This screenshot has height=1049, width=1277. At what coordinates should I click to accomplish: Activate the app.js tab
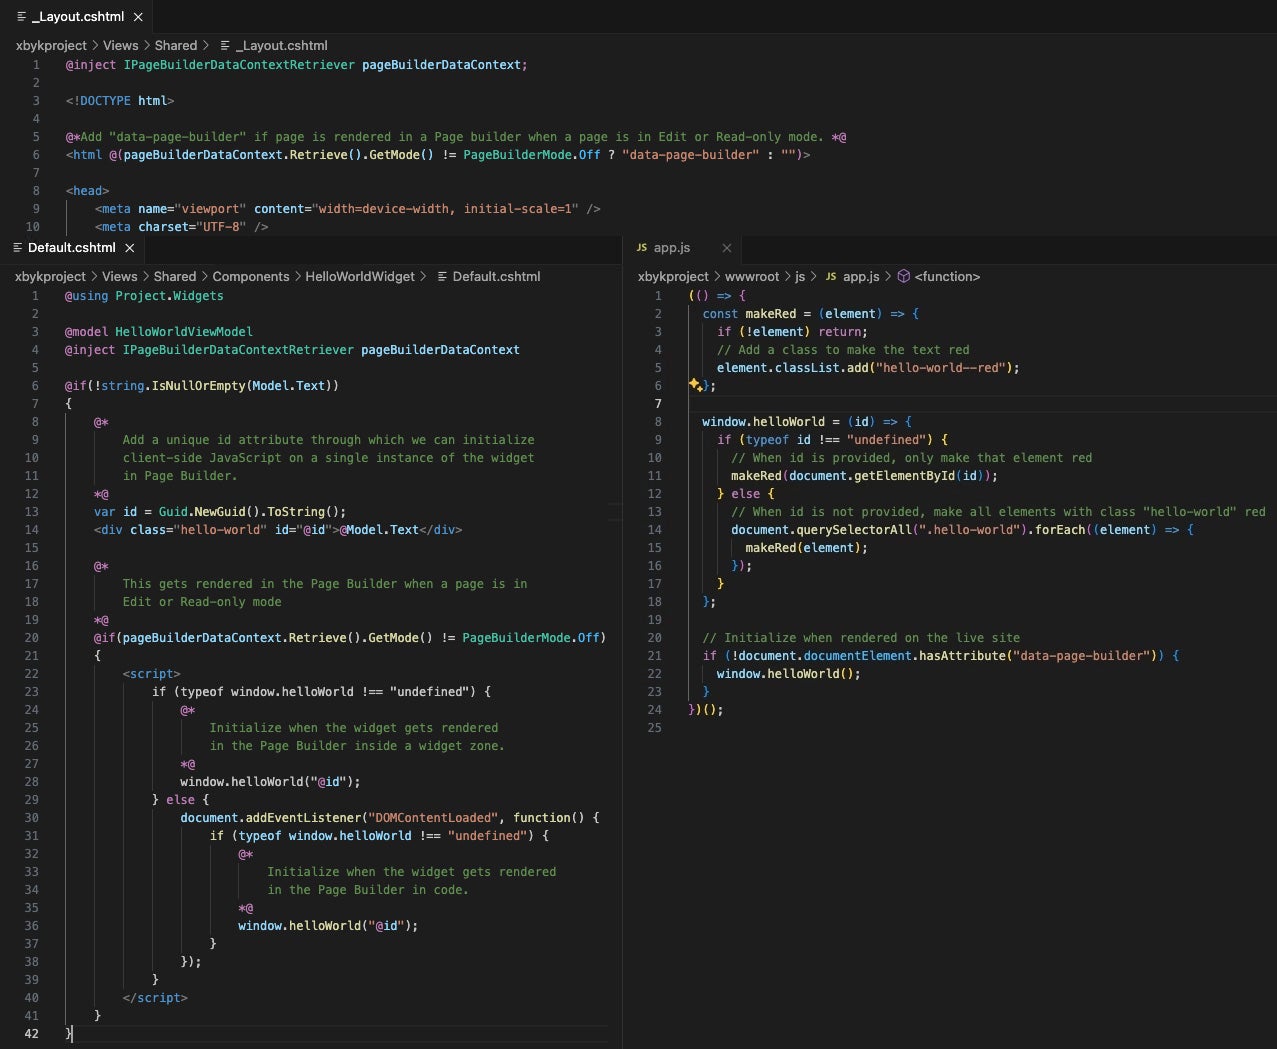tap(672, 248)
